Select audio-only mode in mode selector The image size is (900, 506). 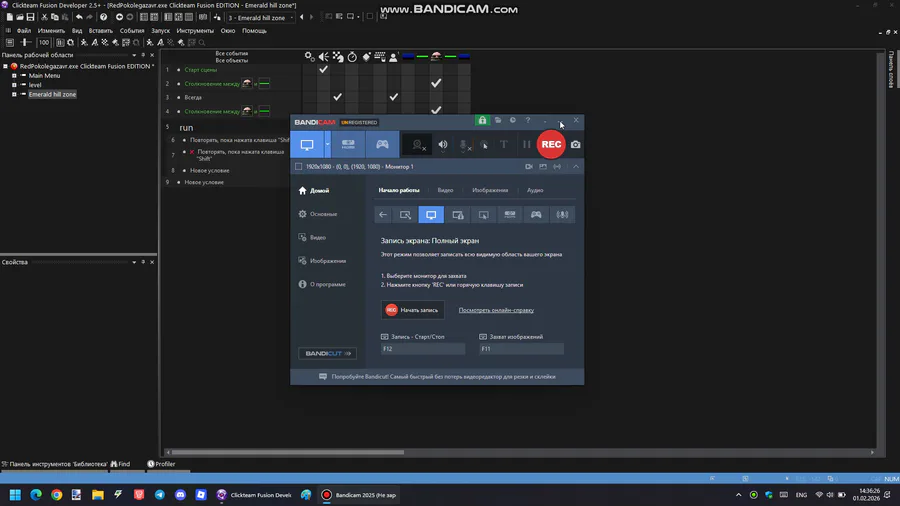coord(562,215)
